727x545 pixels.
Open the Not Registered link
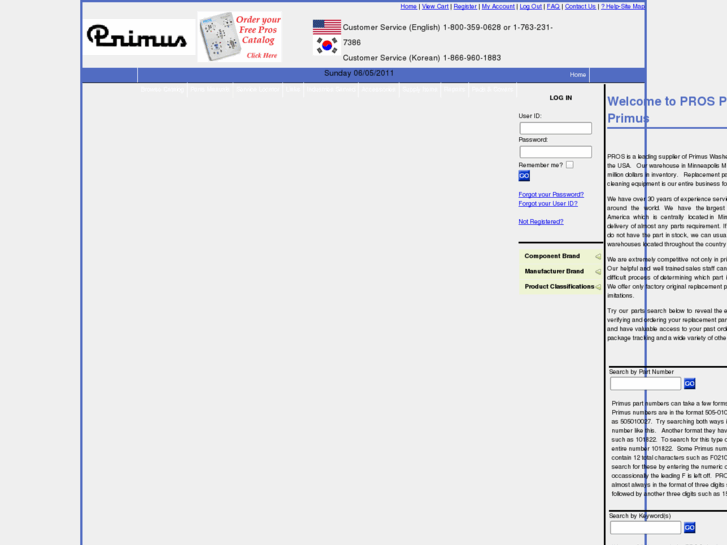point(541,222)
